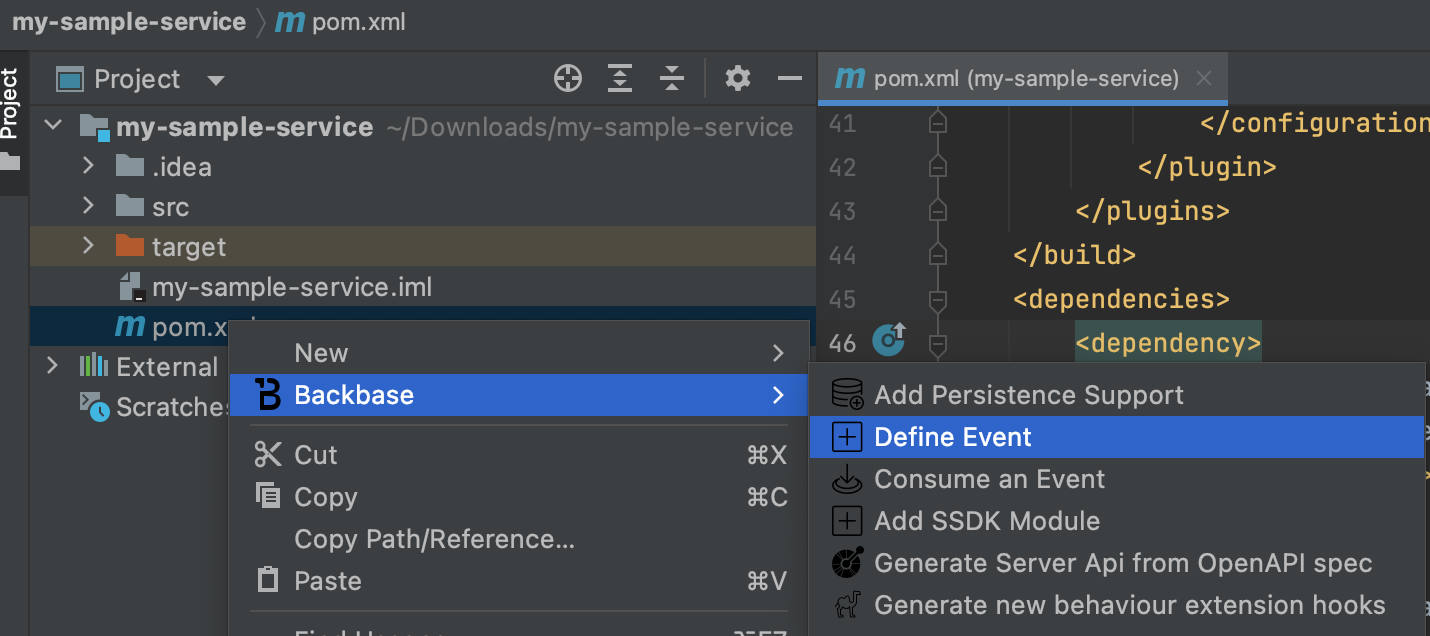The height and width of the screenshot is (636, 1430).
Task: Select Define Event menu item
Action: pos(1116,437)
